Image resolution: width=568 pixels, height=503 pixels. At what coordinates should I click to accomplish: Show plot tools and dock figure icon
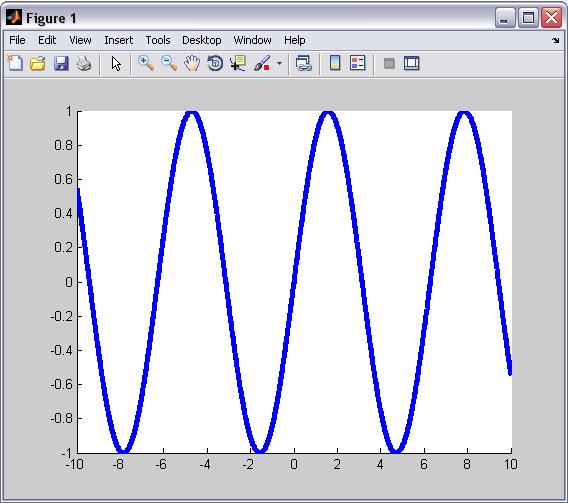tap(412, 63)
